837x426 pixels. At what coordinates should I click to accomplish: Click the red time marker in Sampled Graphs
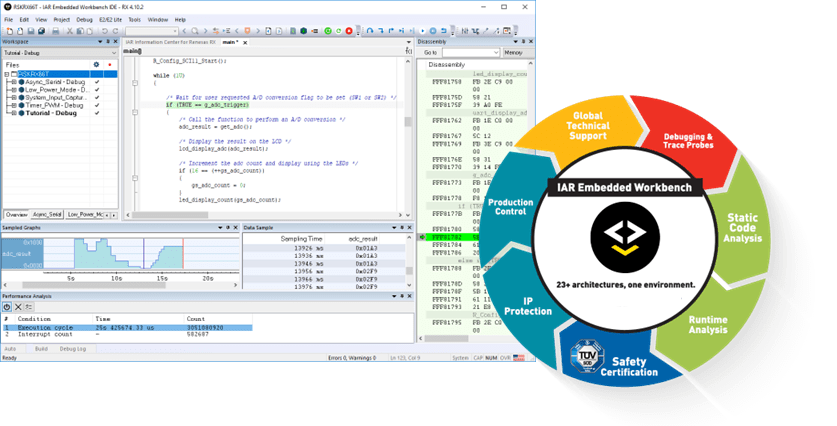coord(183,254)
